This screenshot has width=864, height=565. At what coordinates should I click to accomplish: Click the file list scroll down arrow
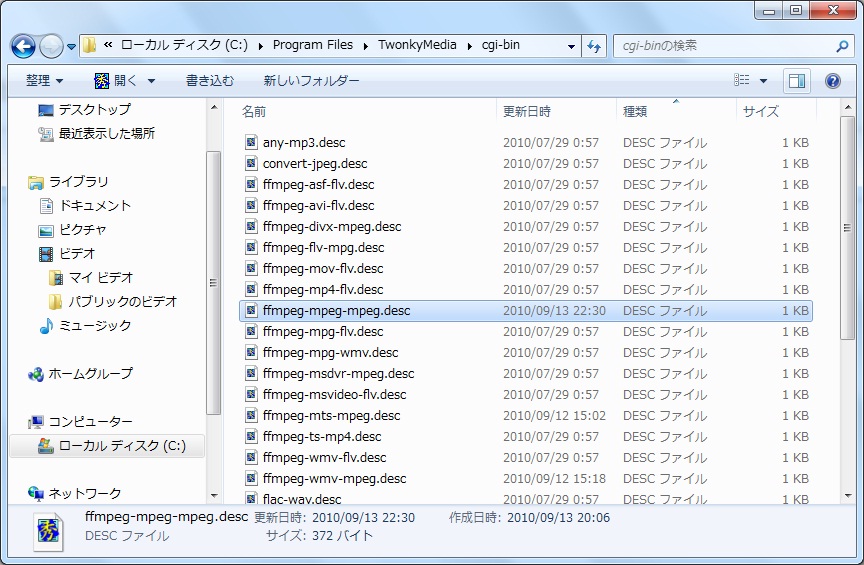point(848,496)
